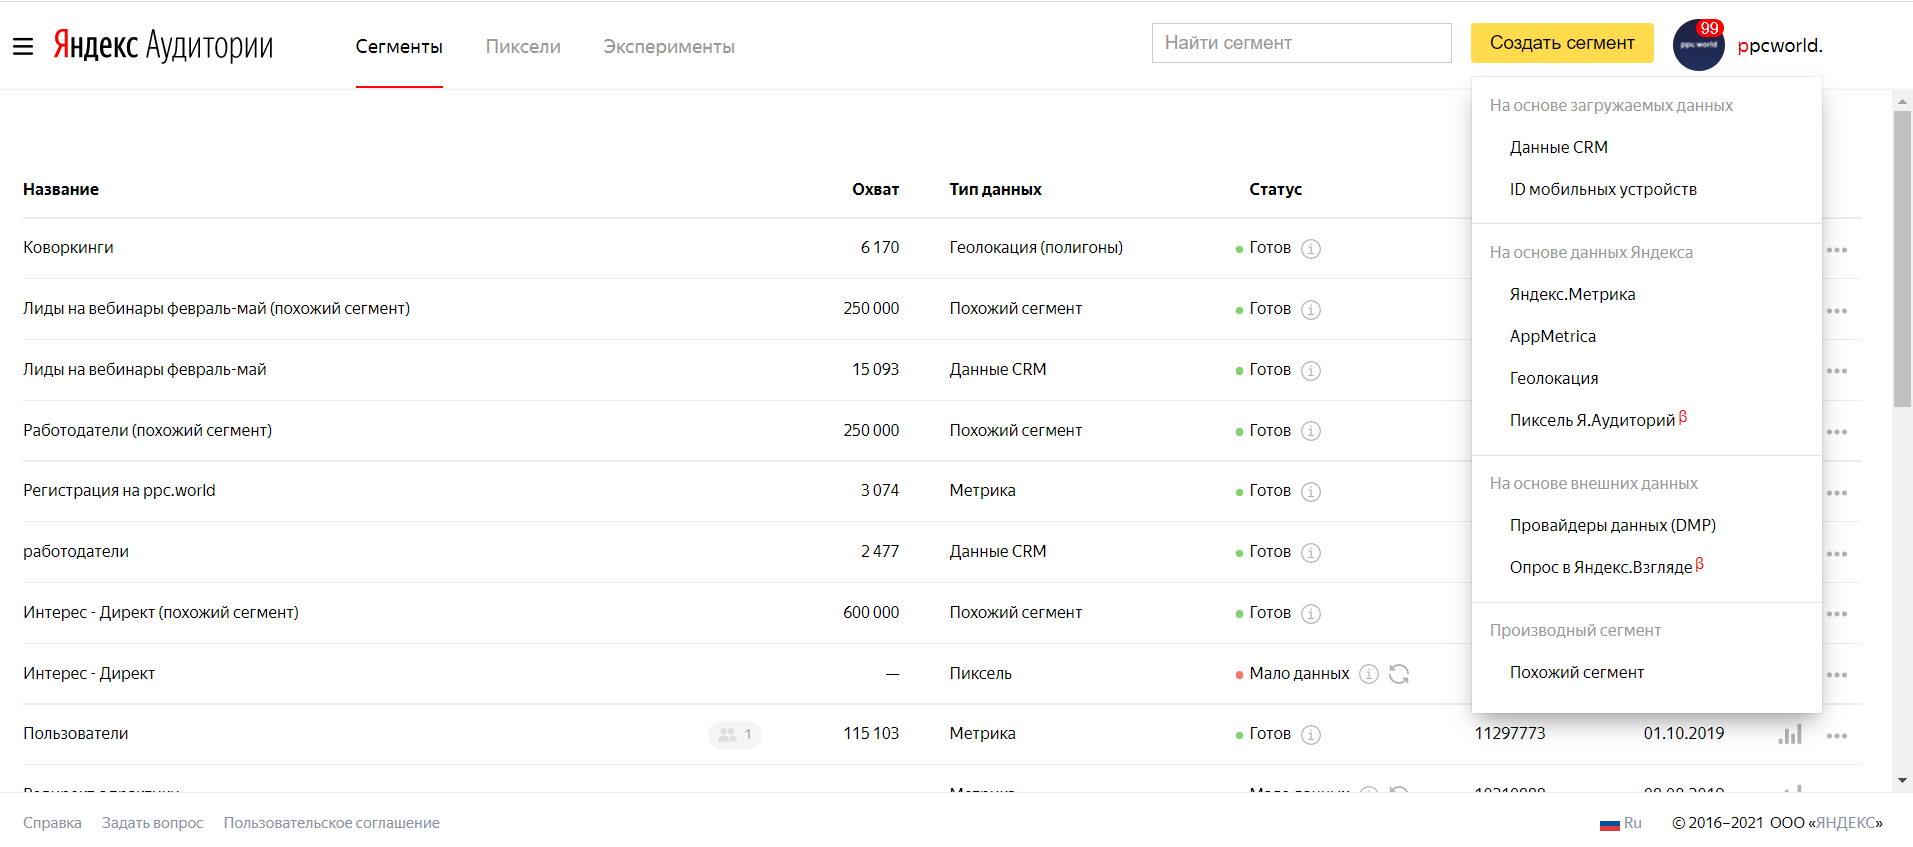Select Похожий сегмент menu option

click(x=1576, y=672)
